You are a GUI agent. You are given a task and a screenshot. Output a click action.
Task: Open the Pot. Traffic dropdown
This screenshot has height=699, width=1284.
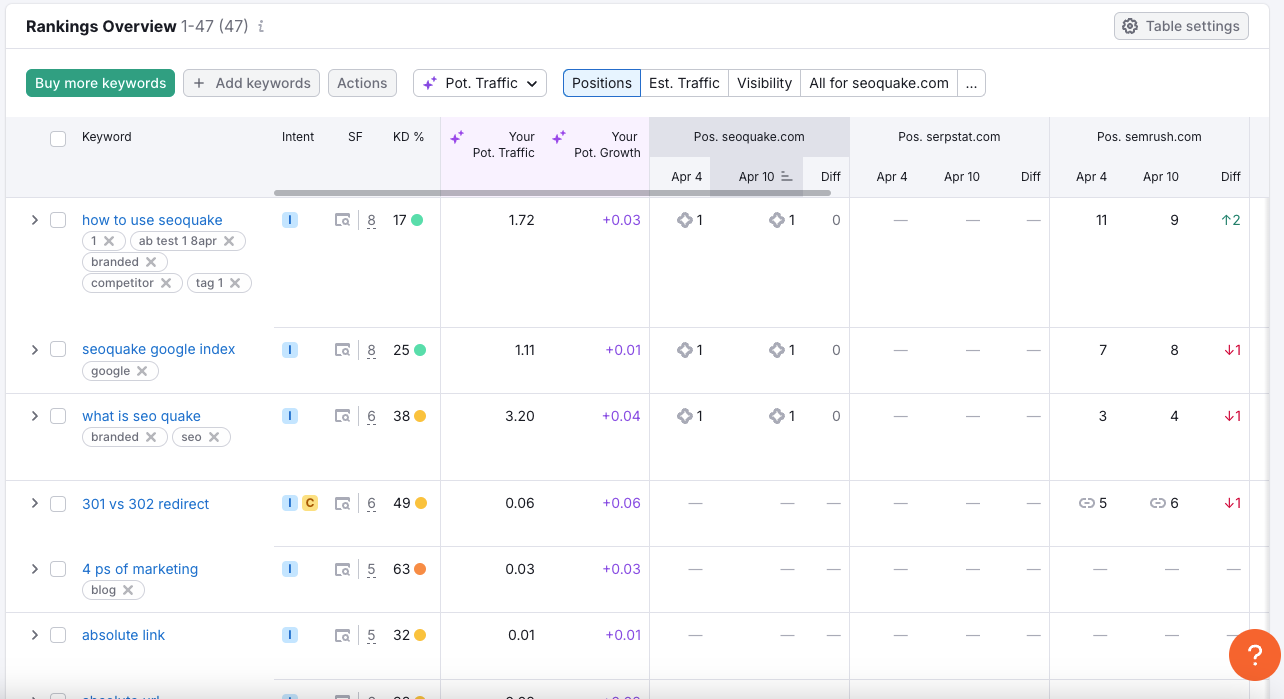click(480, 83)
